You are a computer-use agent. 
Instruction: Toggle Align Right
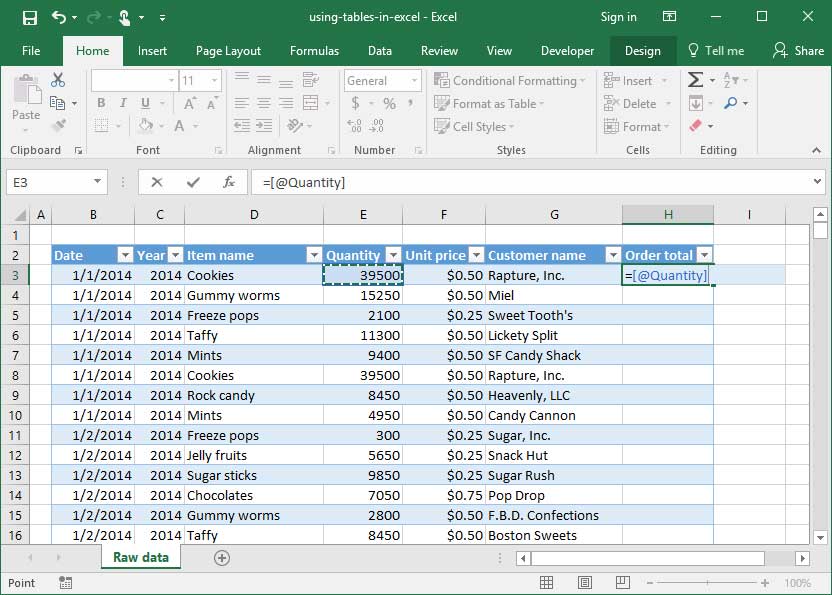click(x=286, y=103)
